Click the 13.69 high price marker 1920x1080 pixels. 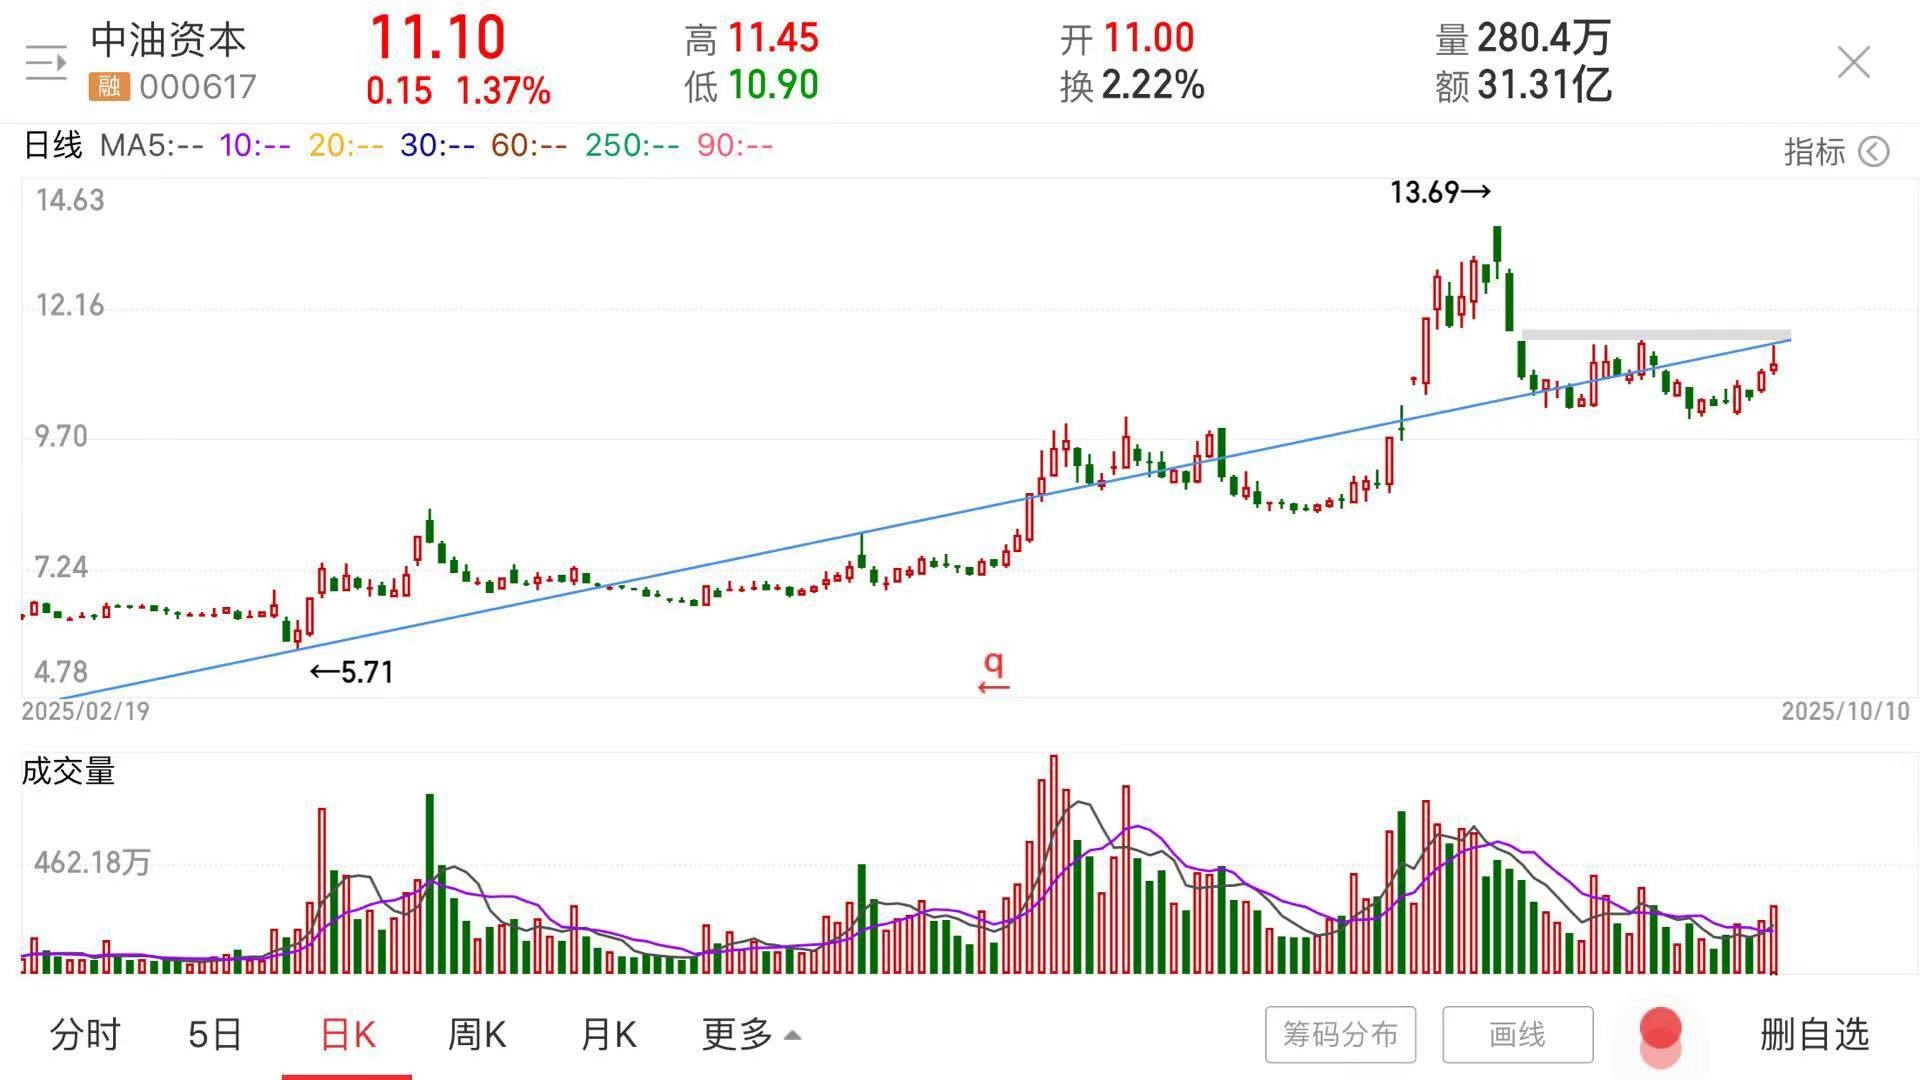[1439, 192]
